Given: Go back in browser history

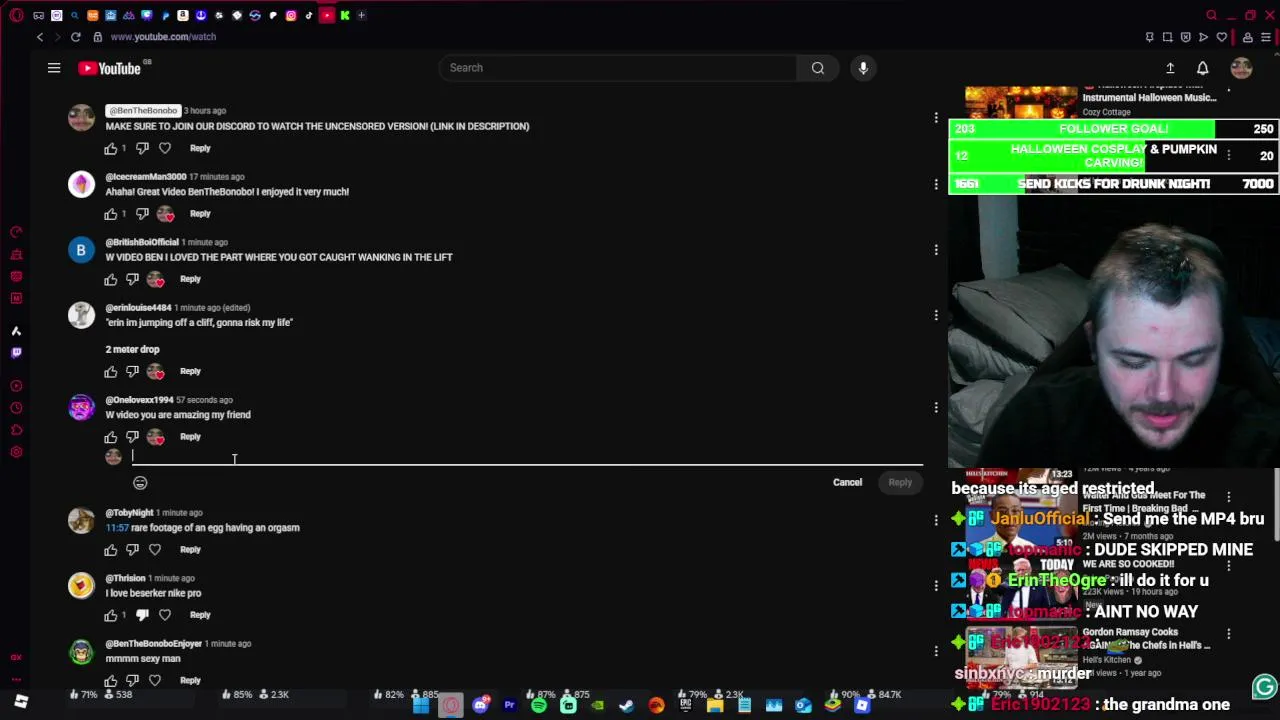Looking at the screenshot, I should tap(40, 37).
